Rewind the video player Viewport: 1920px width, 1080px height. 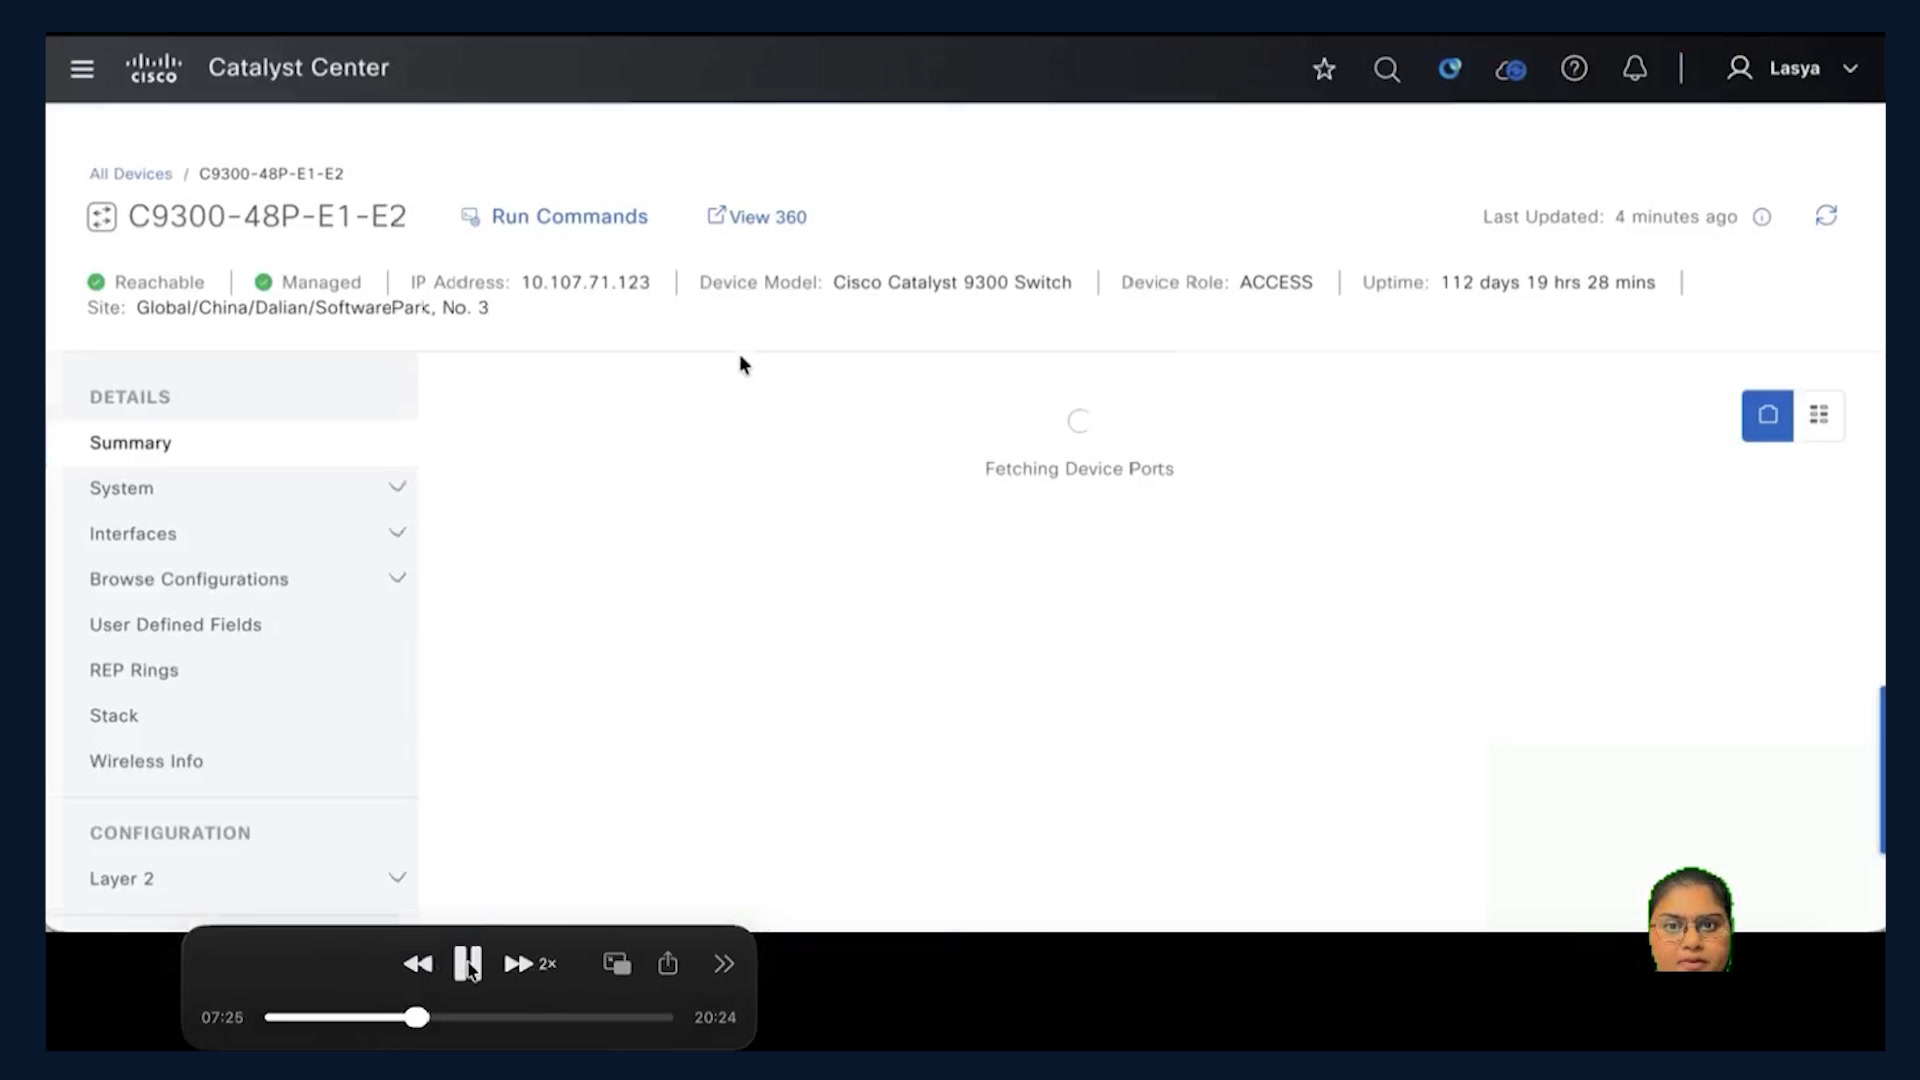click(x=418, y=964)
